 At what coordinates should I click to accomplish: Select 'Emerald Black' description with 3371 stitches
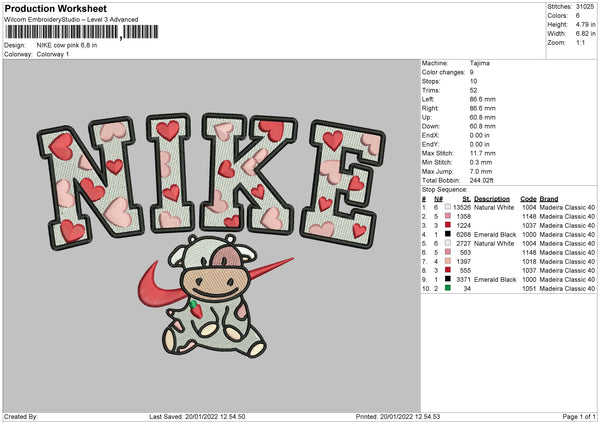[495, 280]
